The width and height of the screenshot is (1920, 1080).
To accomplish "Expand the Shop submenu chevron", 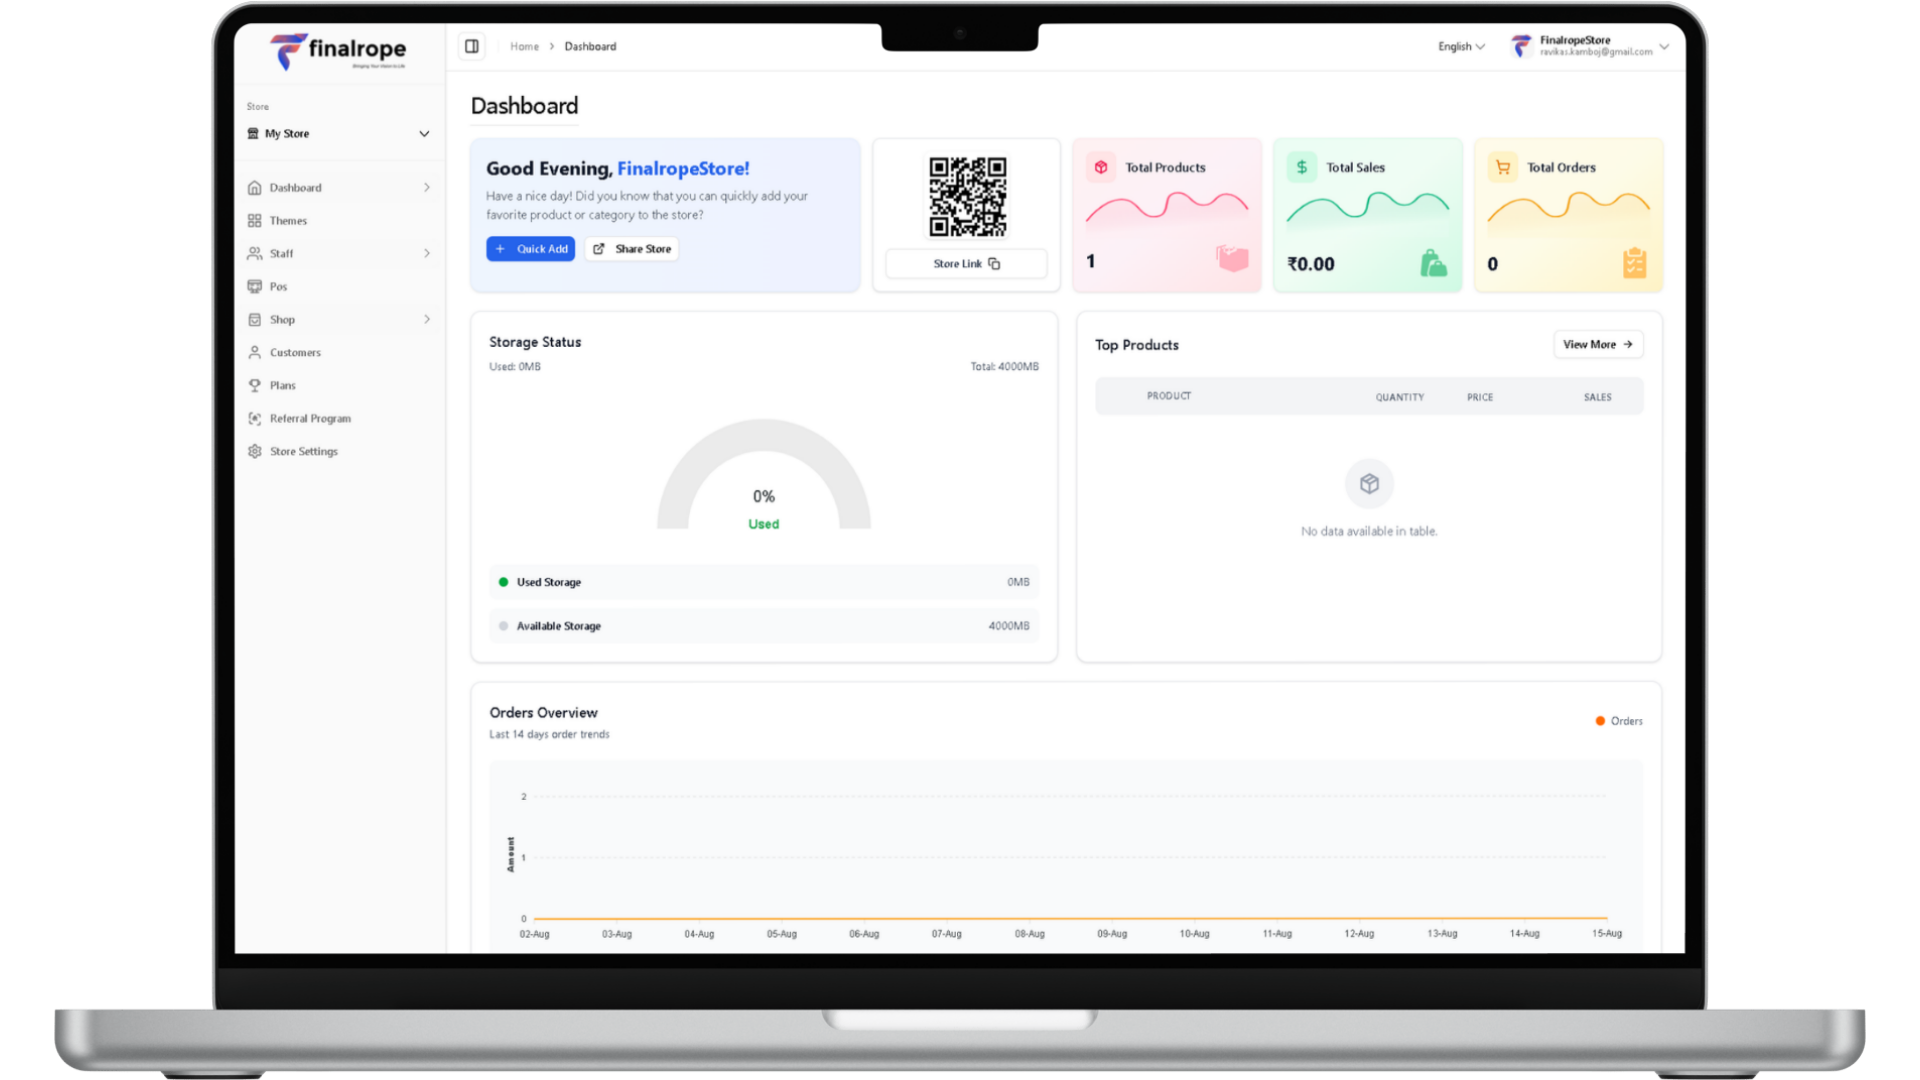I will [427, 320].
